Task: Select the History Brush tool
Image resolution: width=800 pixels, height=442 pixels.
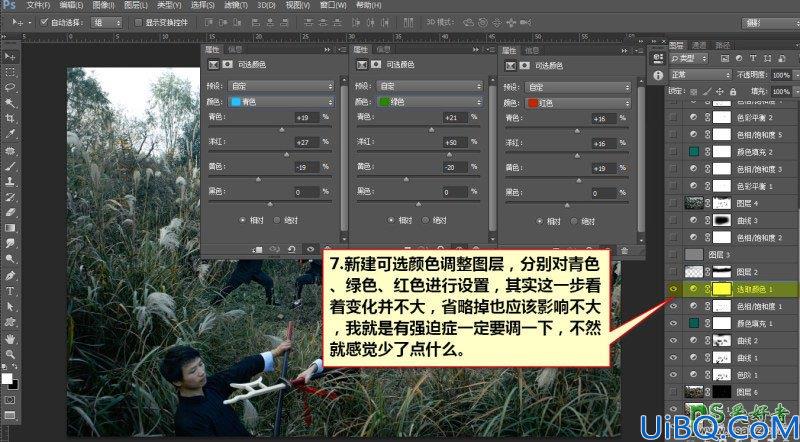Action: [x=10, y=197]
